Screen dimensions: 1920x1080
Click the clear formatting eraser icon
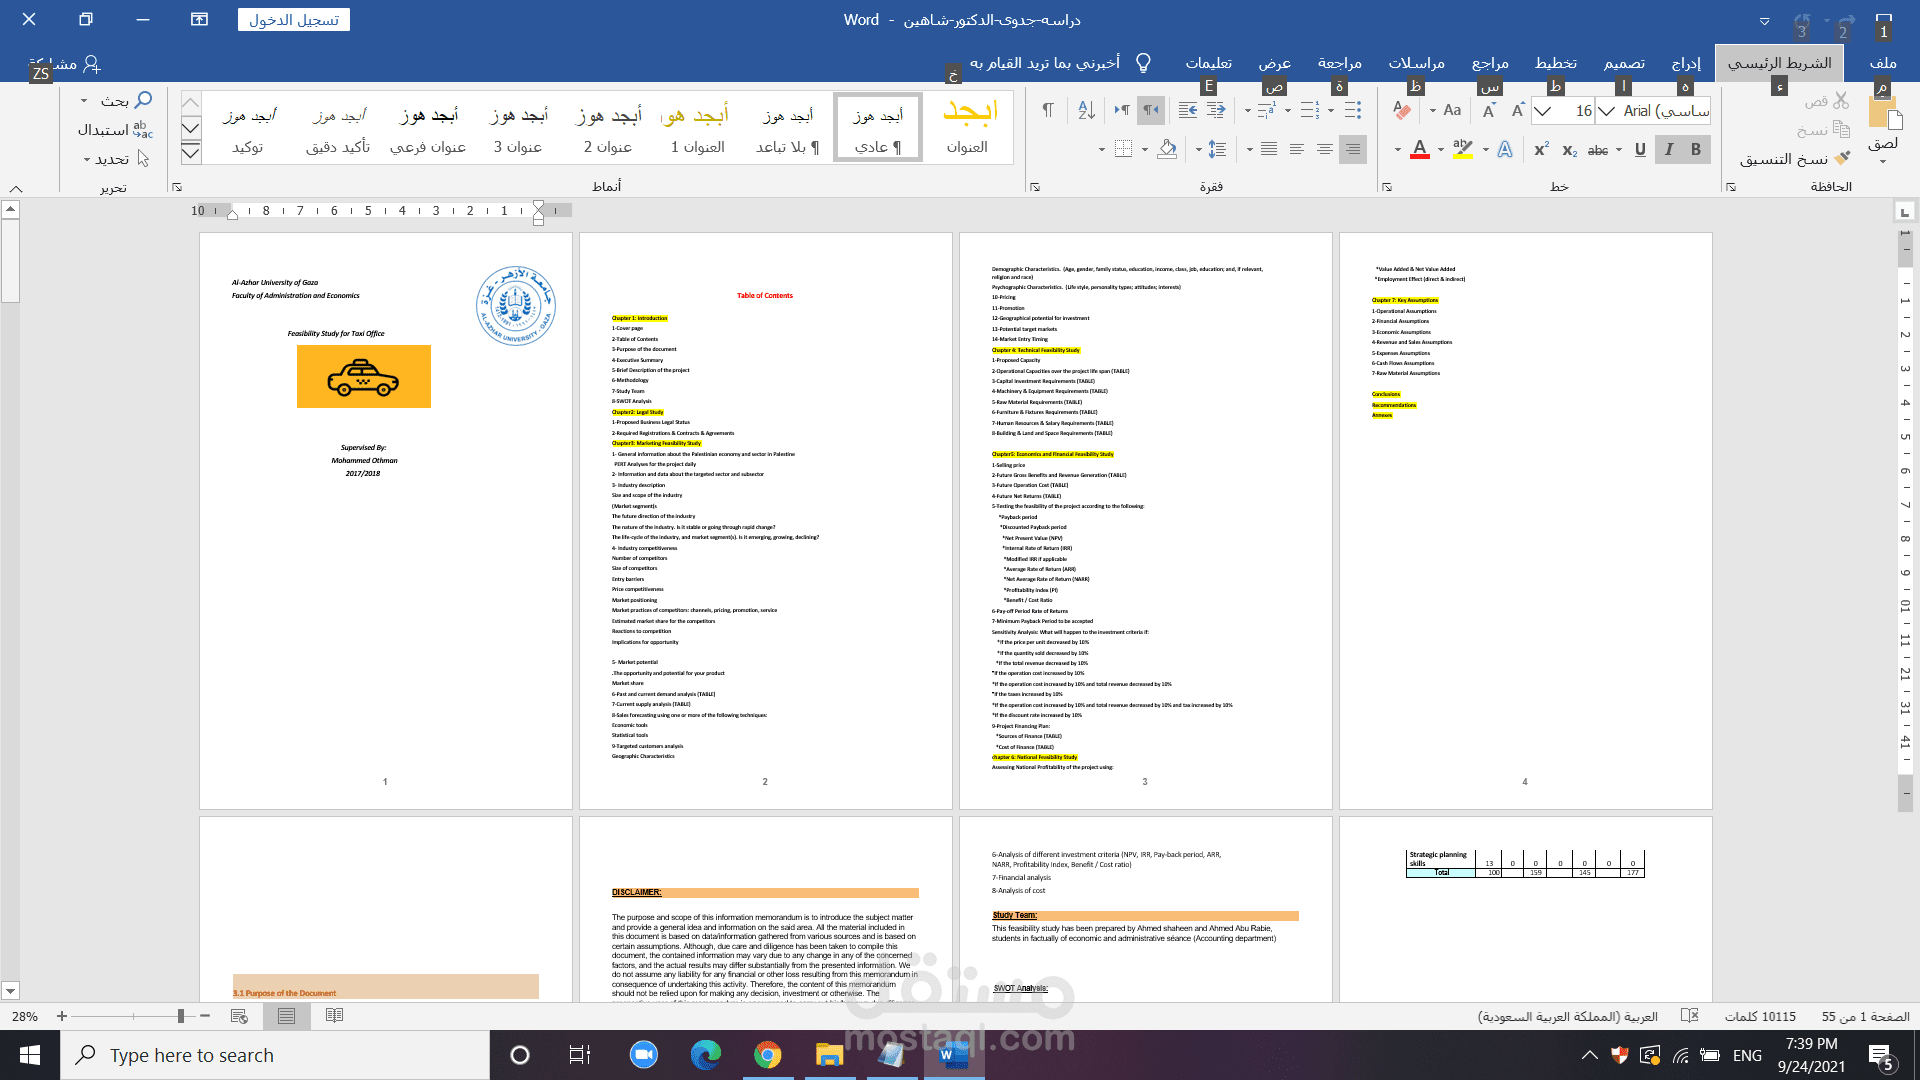(x=1402, y=111)
